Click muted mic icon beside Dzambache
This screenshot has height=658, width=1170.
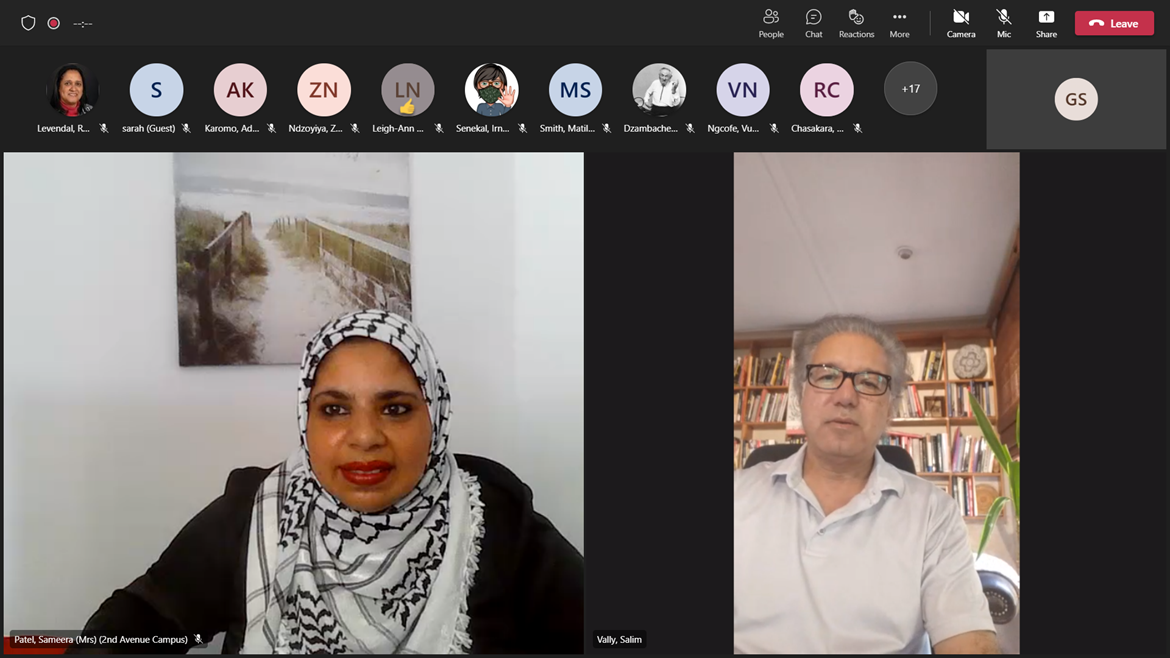coord(690,128)
